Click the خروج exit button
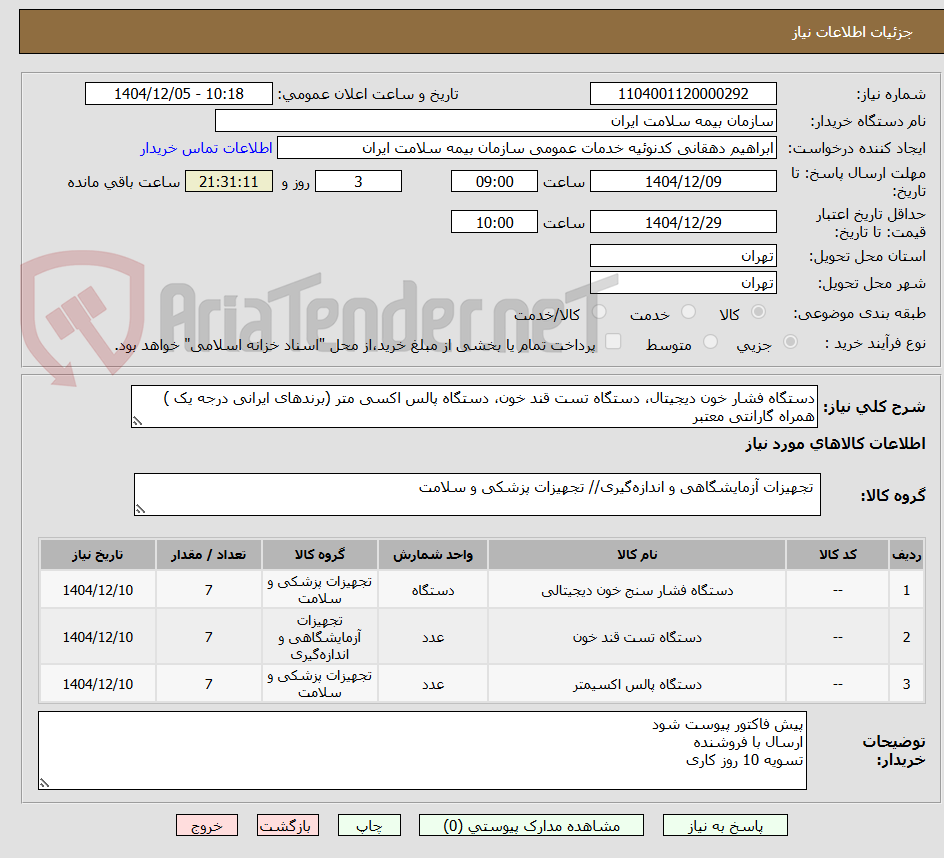 point(207,825)
